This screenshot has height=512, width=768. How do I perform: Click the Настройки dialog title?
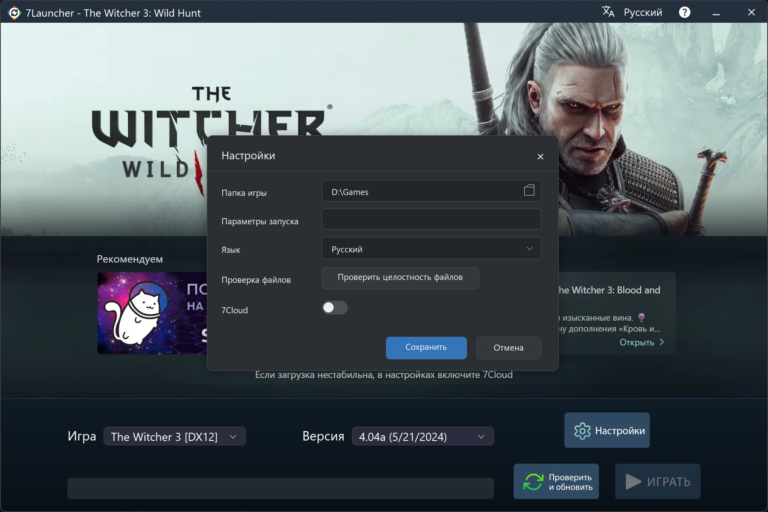pyautogui.click(x=248, y=156)
